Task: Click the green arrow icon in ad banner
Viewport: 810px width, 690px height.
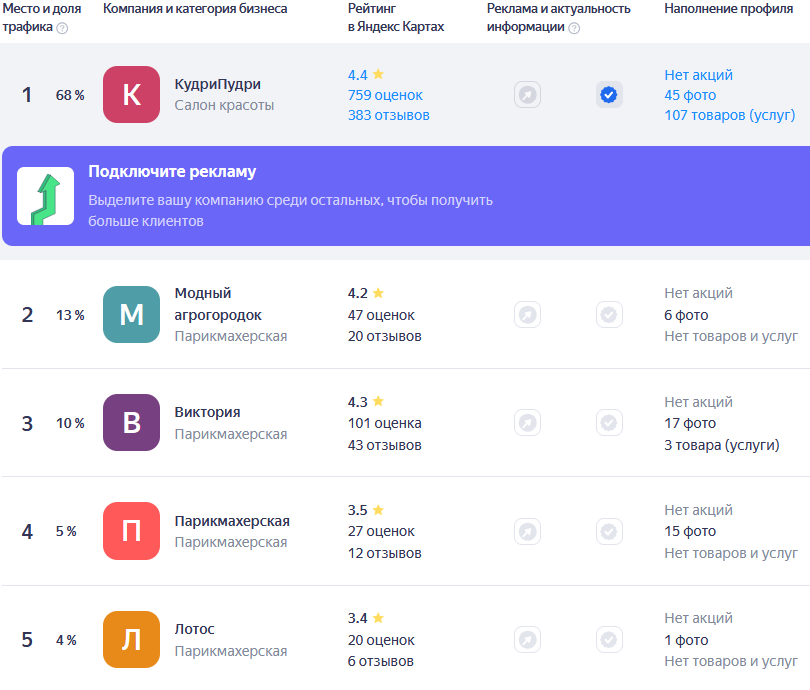Action: pyautogui.click(x=45, y=196)
